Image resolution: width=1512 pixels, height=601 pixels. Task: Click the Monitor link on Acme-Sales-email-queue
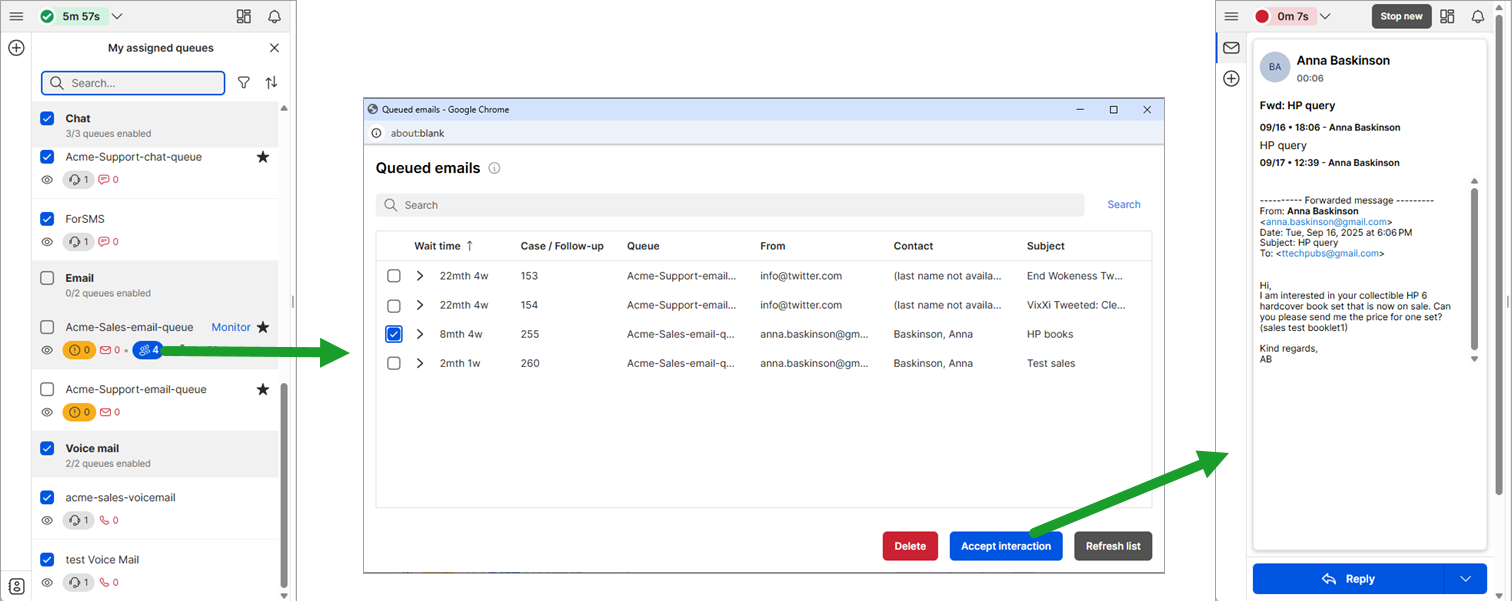[x=231, y=327]
